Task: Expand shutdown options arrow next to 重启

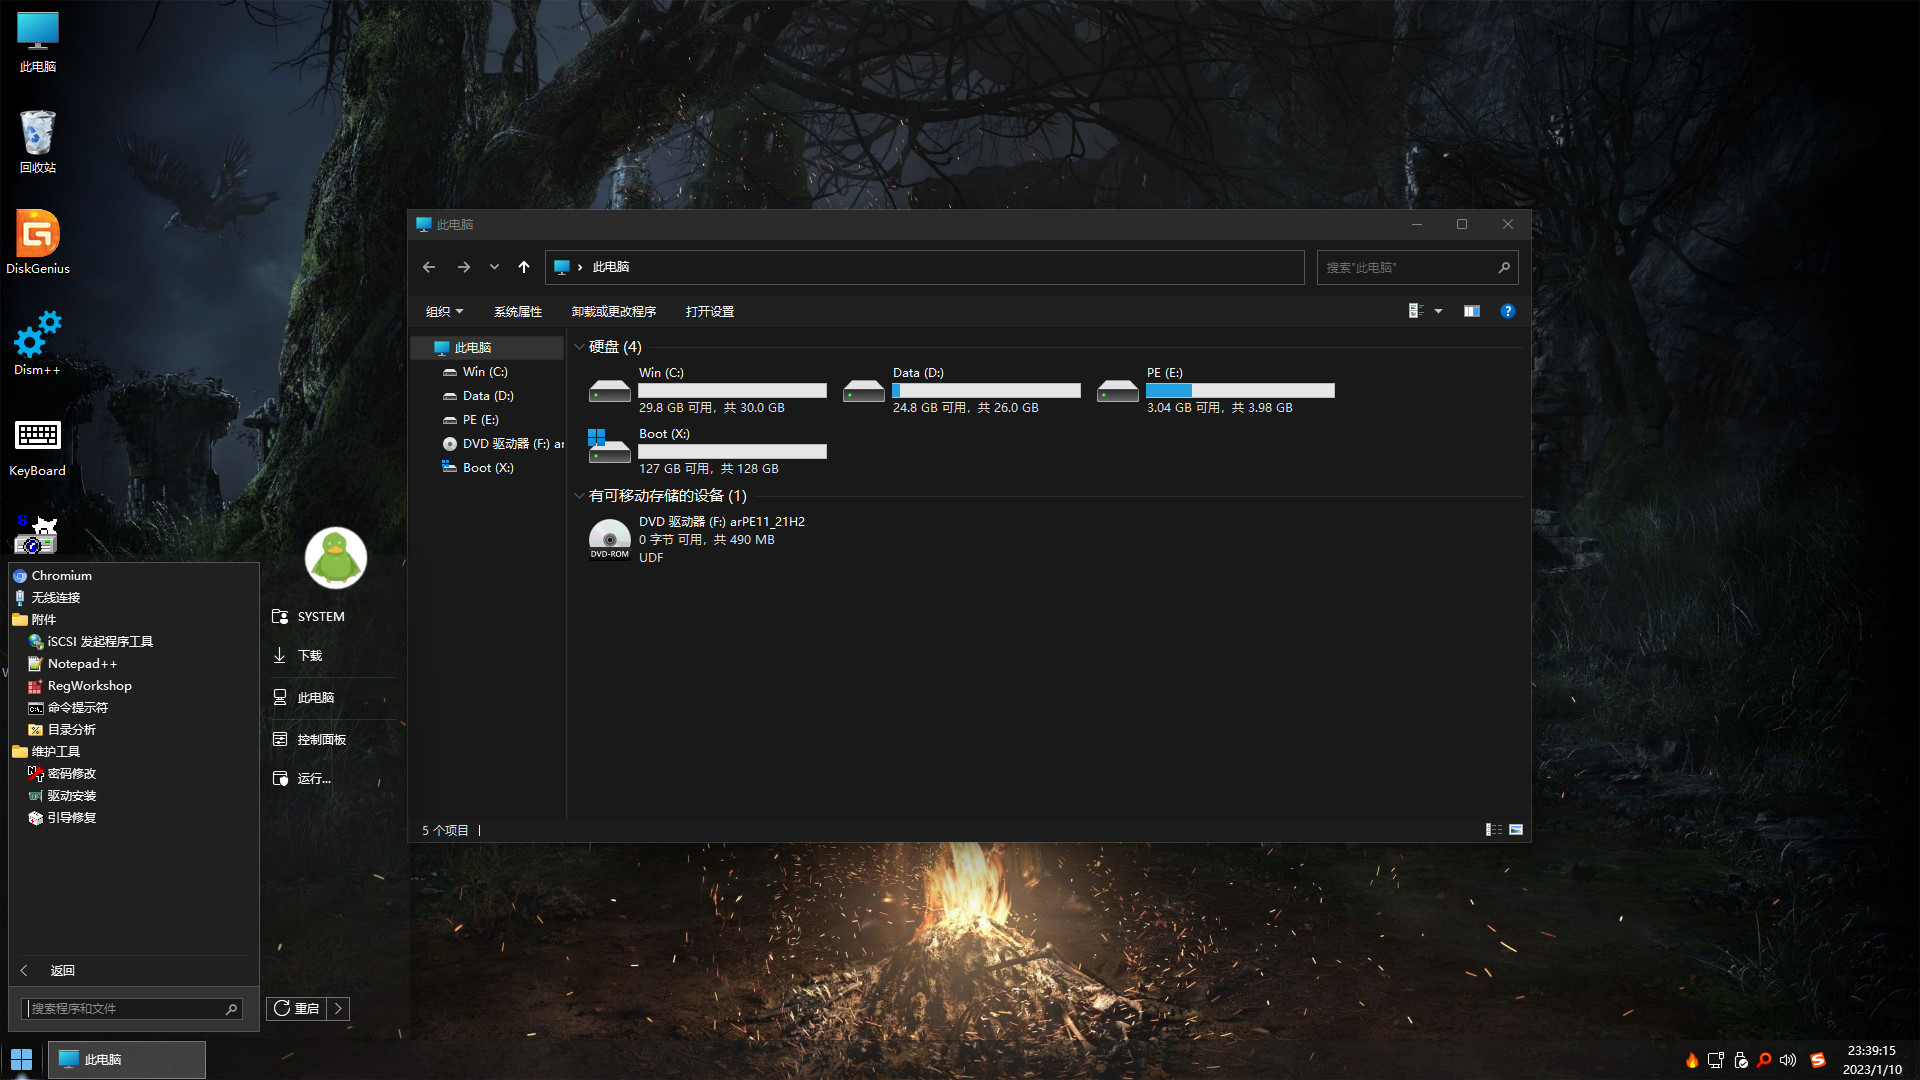Action: pos(338,1008)
